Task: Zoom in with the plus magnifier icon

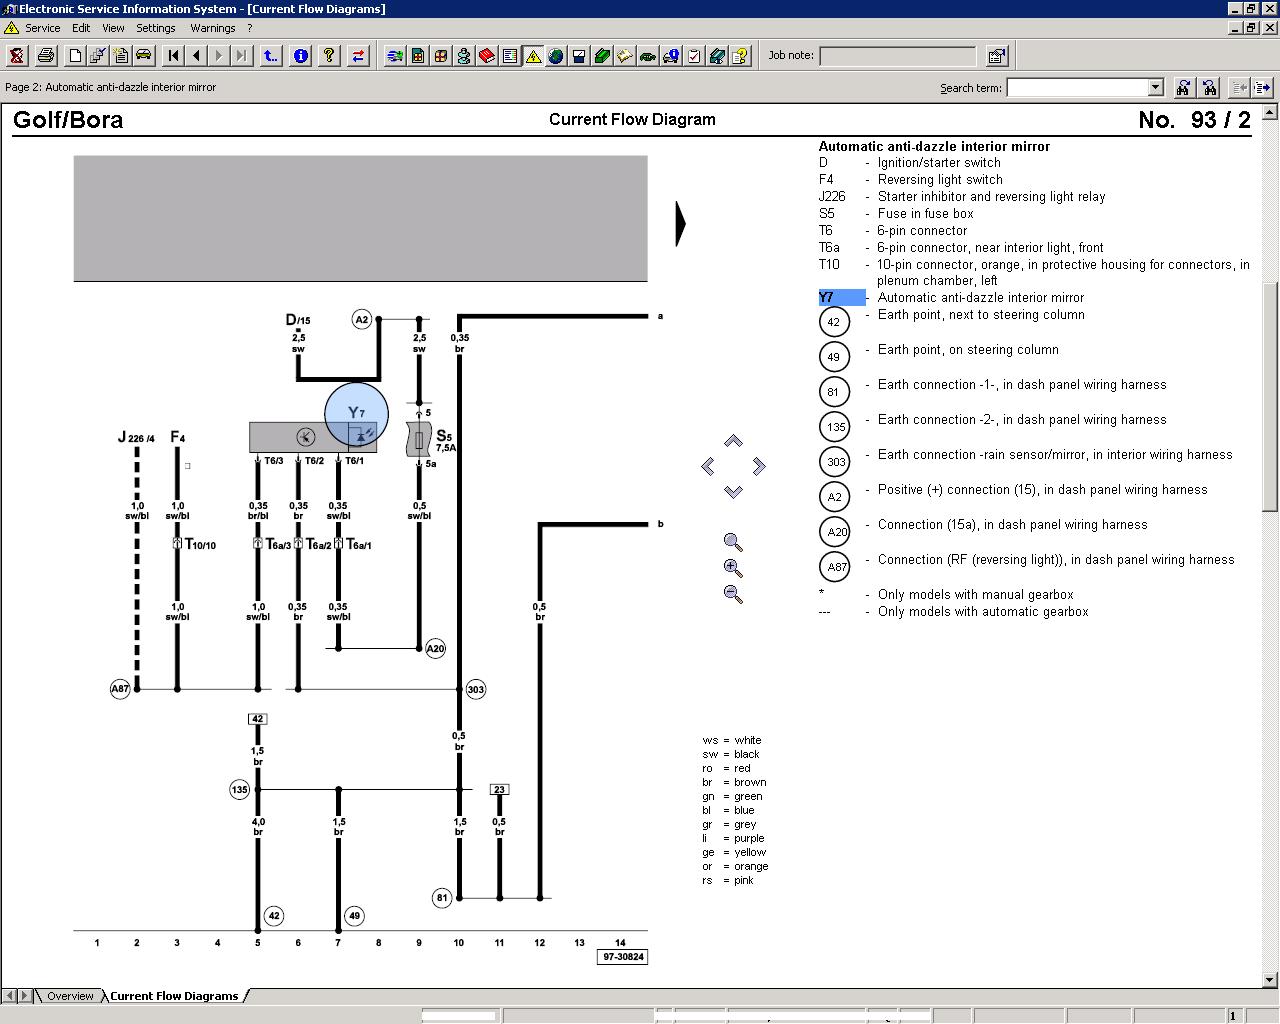Action: tap(733, 568)
